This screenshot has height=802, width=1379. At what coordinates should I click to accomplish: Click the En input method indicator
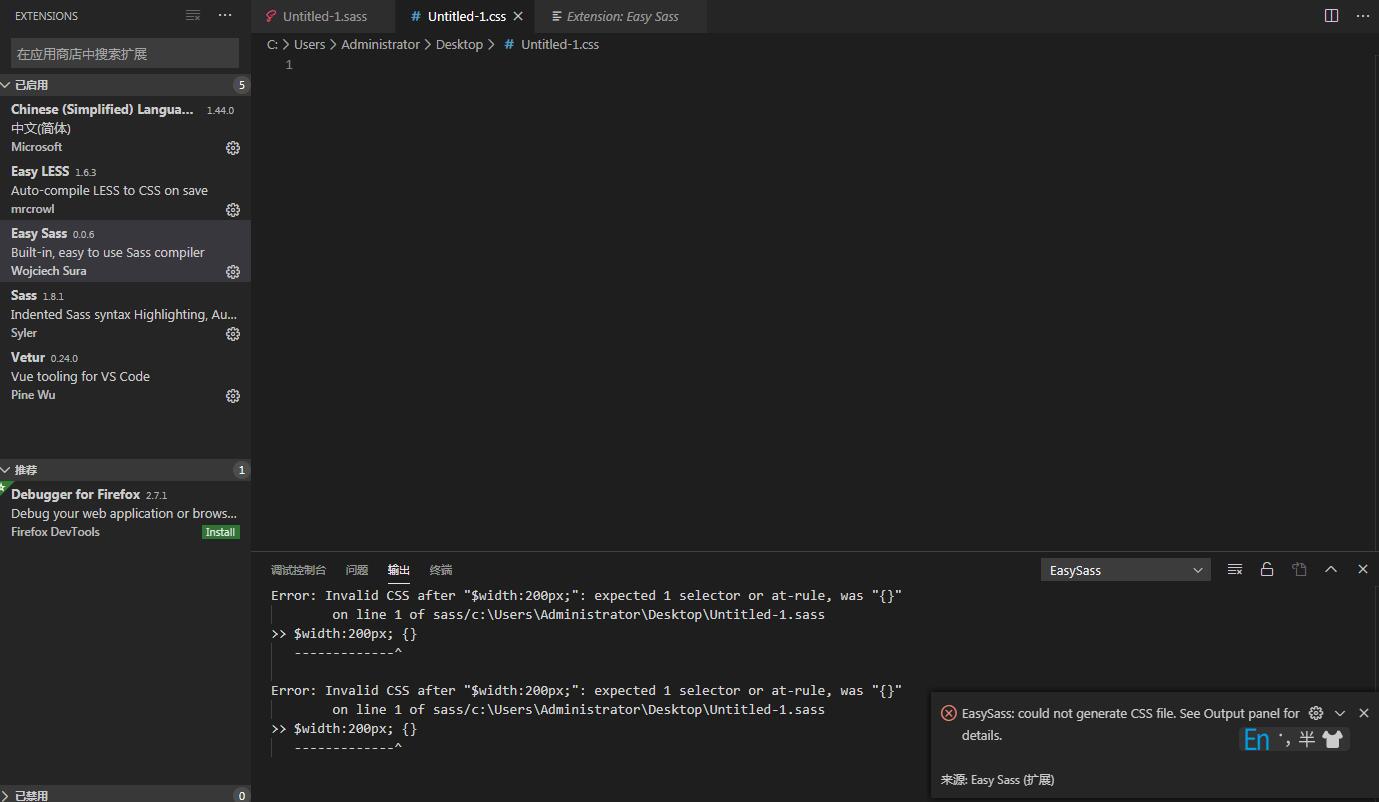point(1257,739)
